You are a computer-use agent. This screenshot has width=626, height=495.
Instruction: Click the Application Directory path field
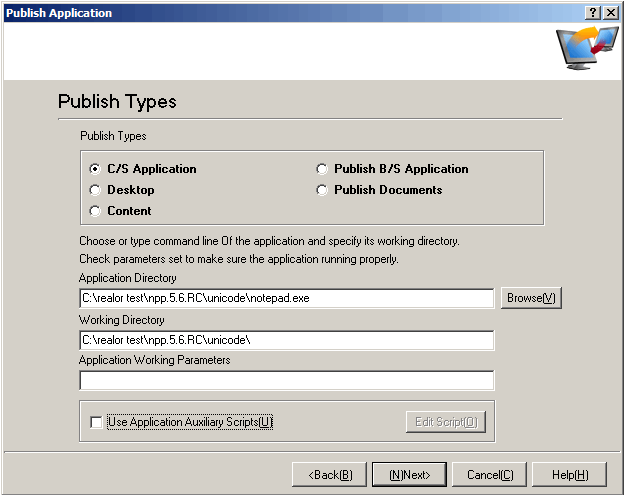coord(286,299)
